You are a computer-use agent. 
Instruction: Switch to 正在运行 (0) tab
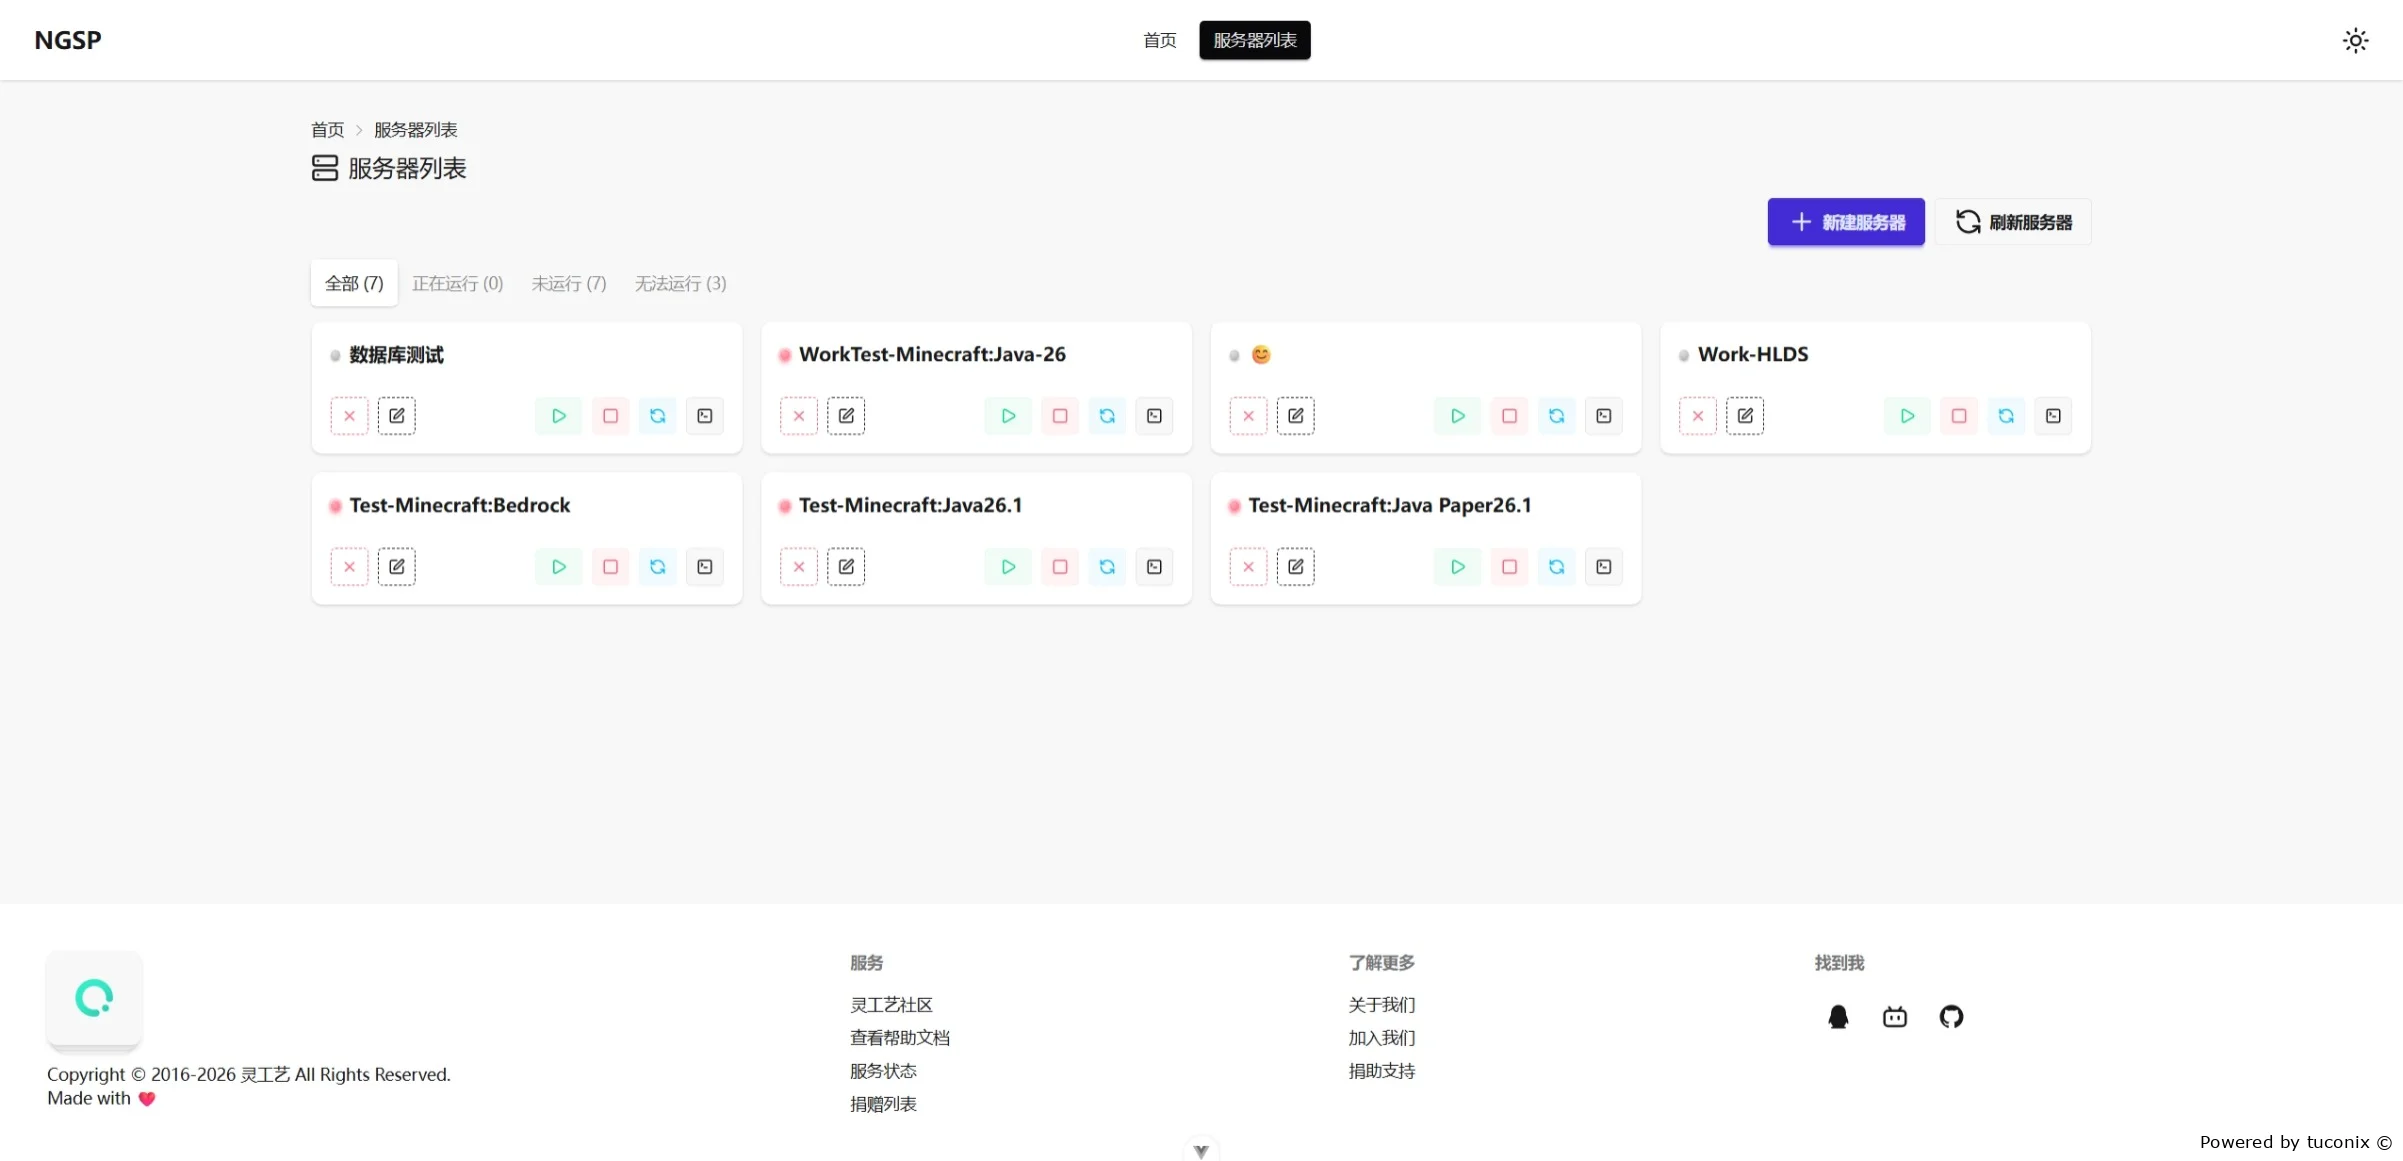pos(457,284)
